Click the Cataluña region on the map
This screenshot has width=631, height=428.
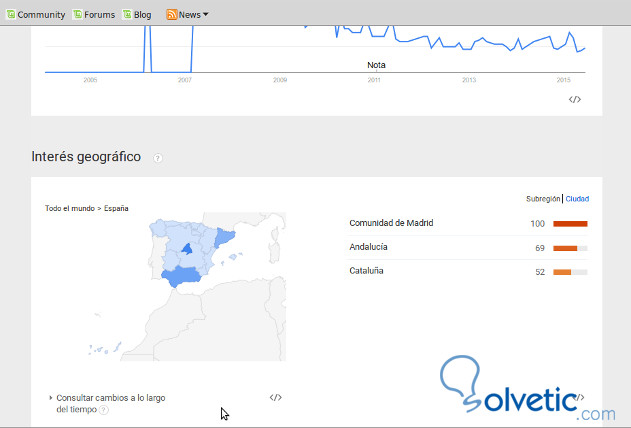(x=223, y=237)
